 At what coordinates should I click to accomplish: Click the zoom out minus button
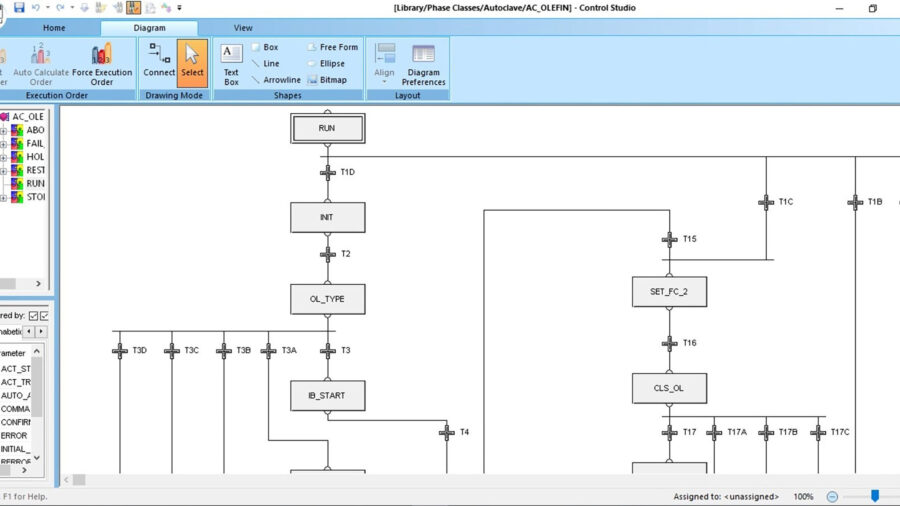[832, 497]
